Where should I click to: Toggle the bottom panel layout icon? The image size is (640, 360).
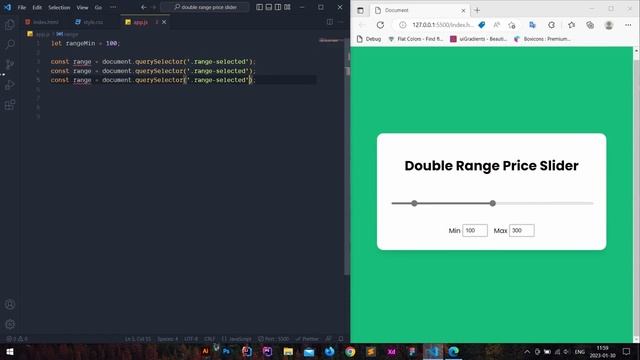click(x=269, y=7)
